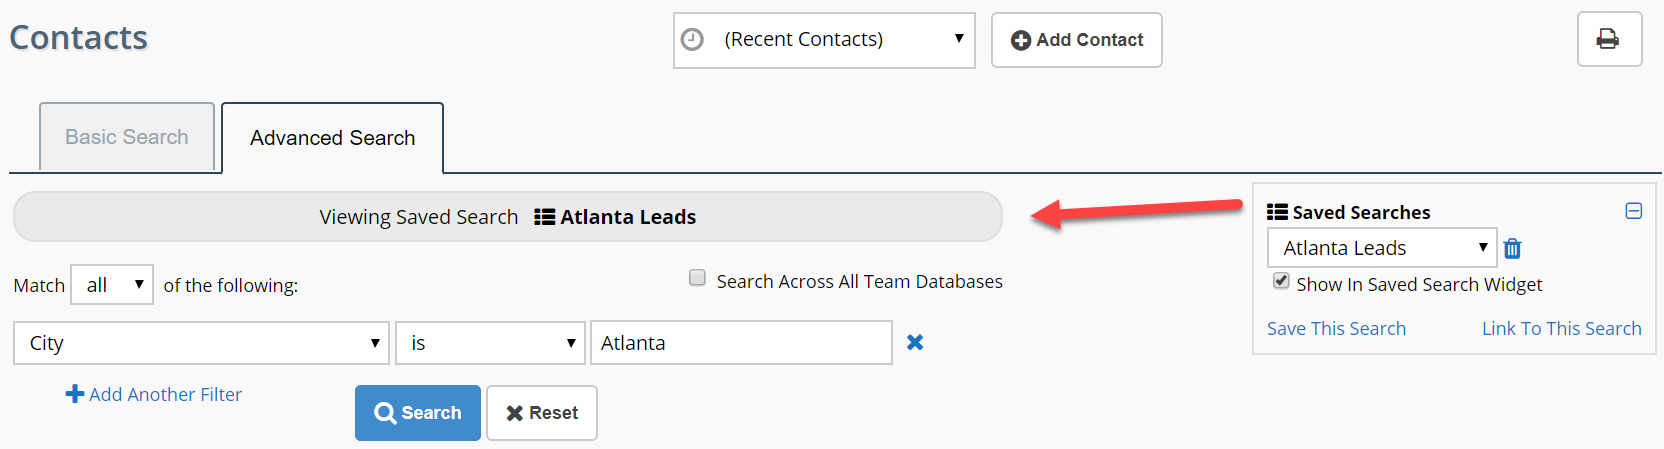Click the blue Search button

click(x=418, y=413)
